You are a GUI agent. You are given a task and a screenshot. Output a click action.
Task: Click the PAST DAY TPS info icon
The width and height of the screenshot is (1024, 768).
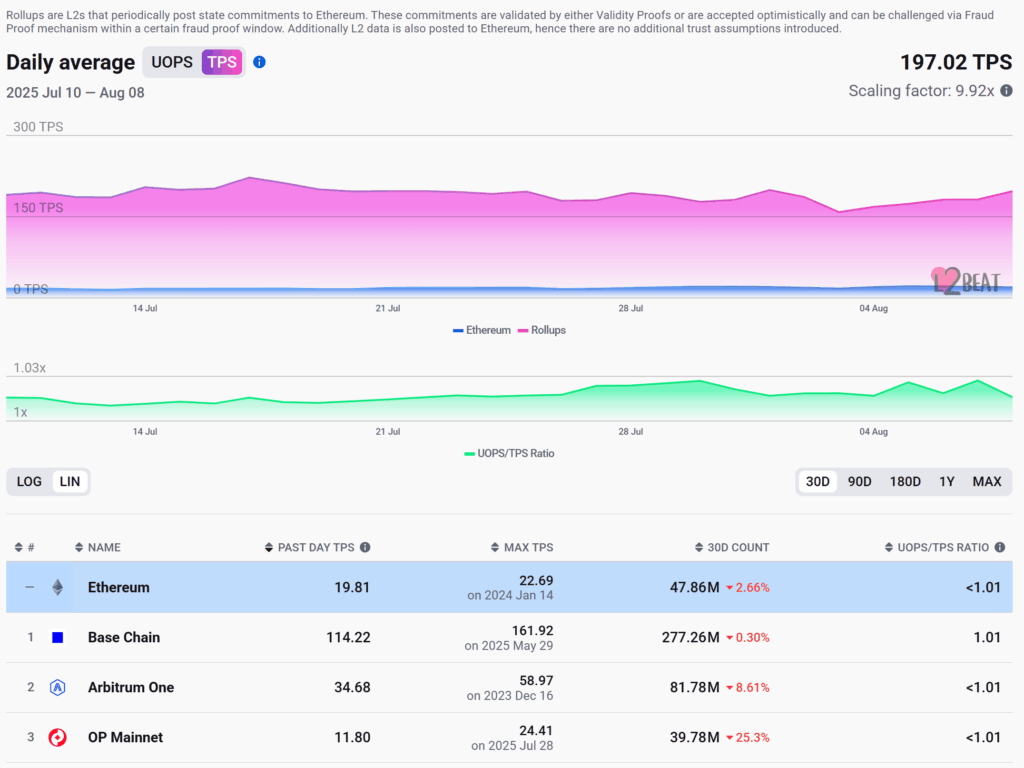click(x=365, y=547)
